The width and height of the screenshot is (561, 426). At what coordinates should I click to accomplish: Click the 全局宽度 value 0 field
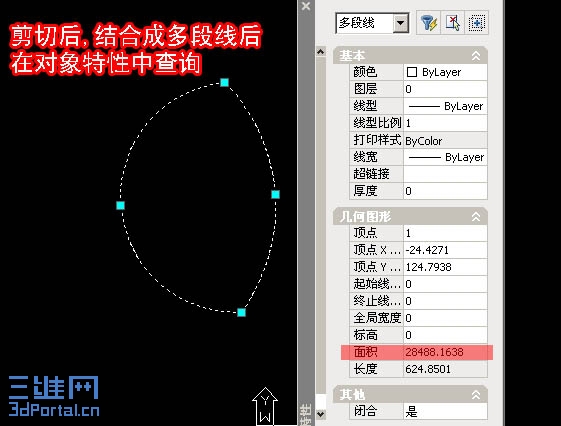pyautogui.click(x=445, y=318)
